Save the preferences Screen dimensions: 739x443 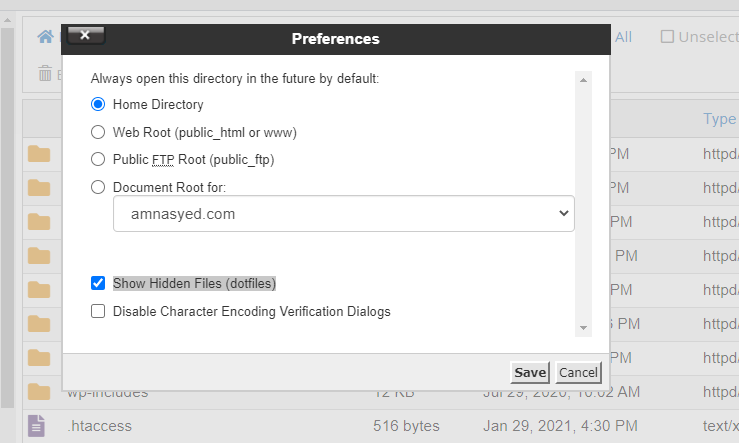click(x=530, y=373)
